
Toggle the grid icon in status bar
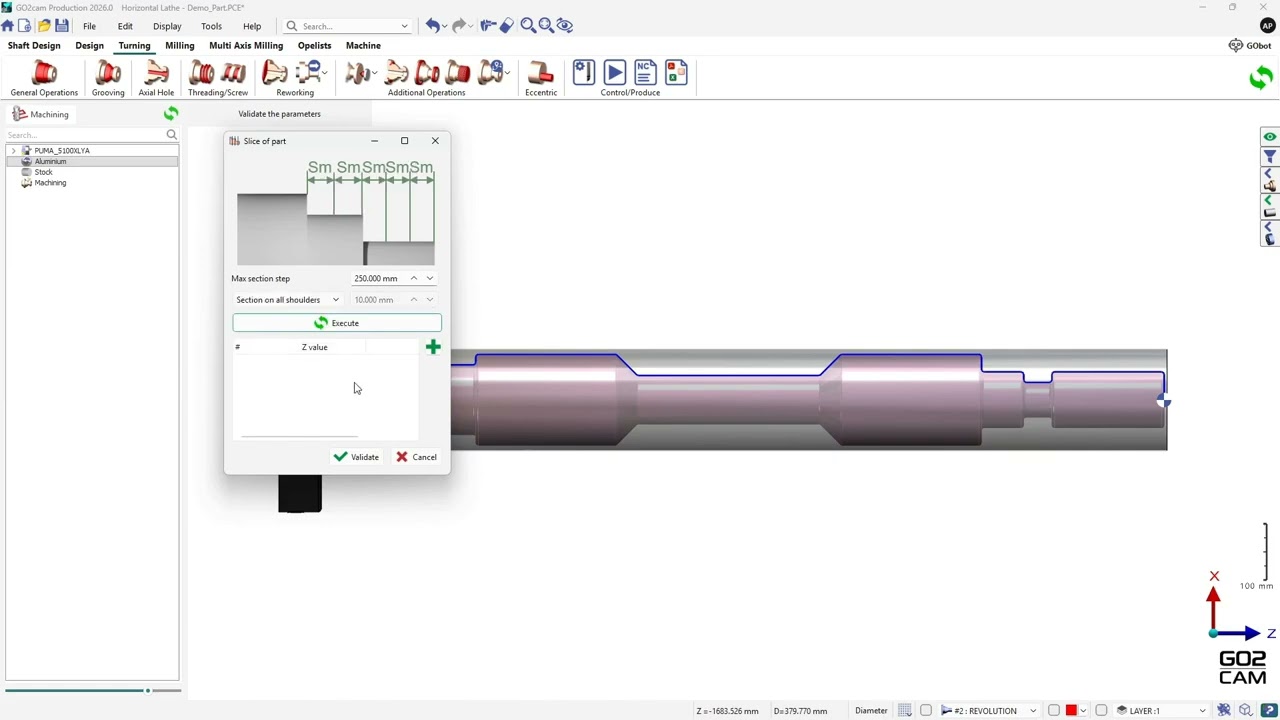[x=905, y=710]
